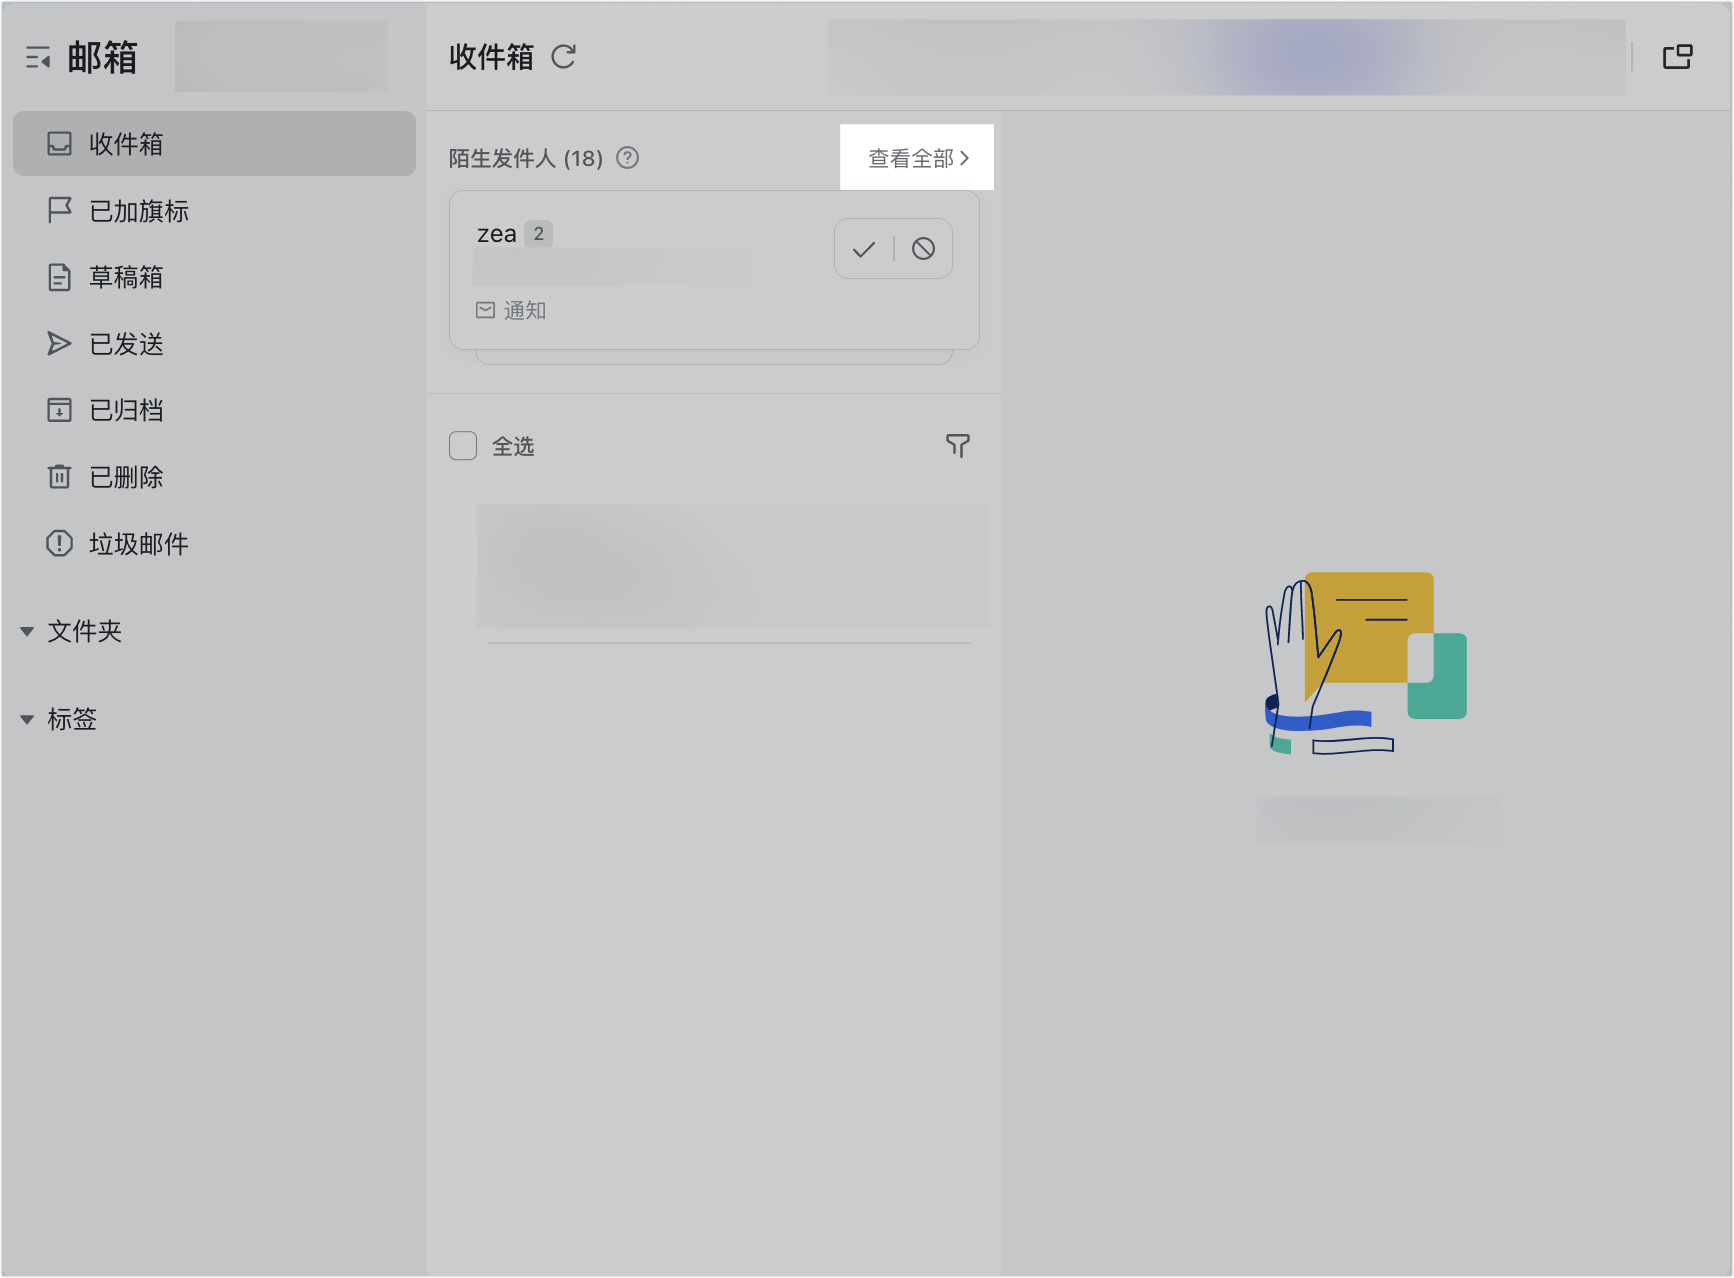The width and height of the screenshot is (1734, 1278).
Task: Click help icon beside 陌生发件人
Action: tap(627, 158)
